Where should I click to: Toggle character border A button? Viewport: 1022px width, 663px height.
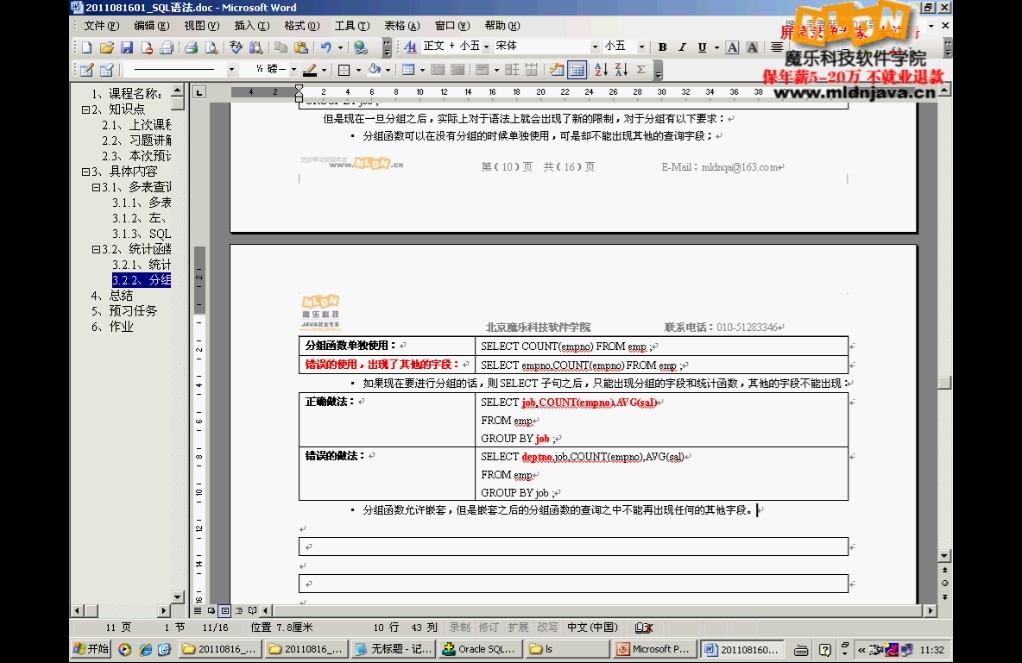click(x=733, y=47)
